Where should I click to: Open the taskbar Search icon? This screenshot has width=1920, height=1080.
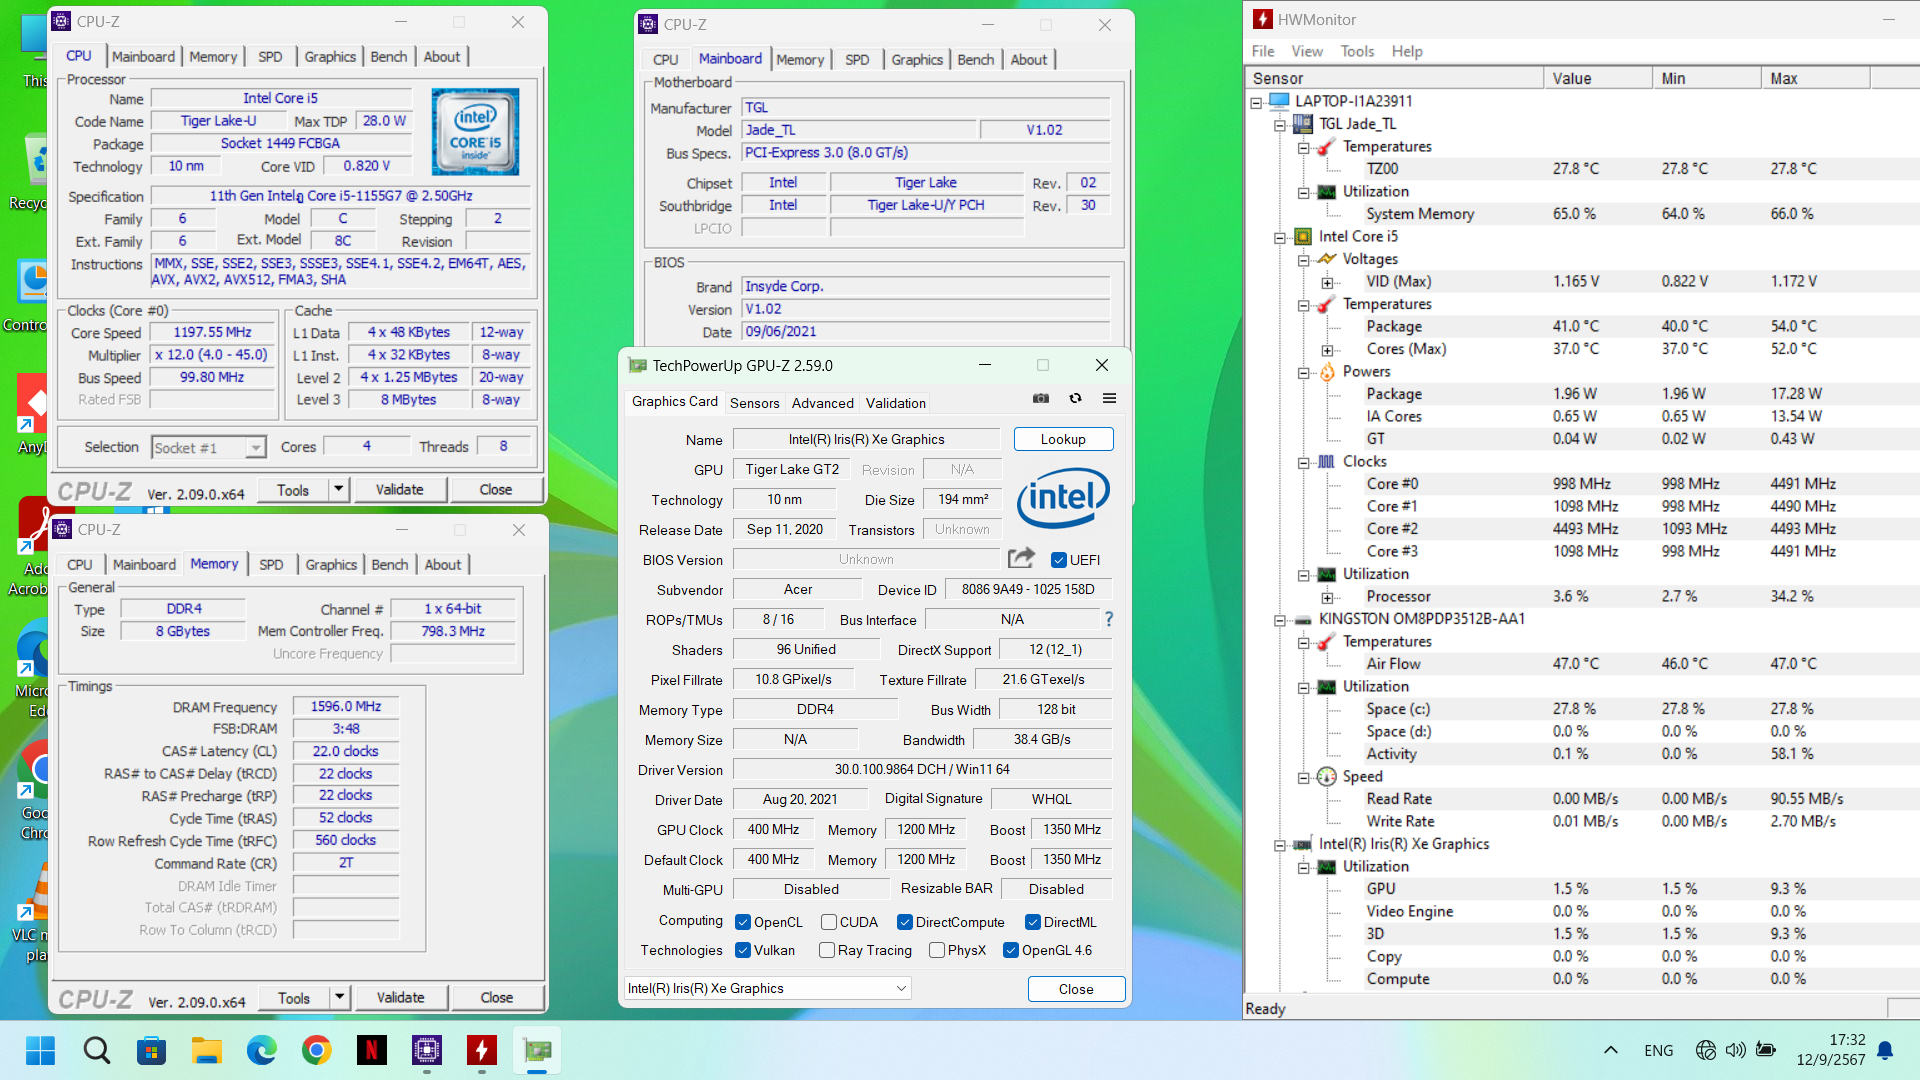[97, 1050]
